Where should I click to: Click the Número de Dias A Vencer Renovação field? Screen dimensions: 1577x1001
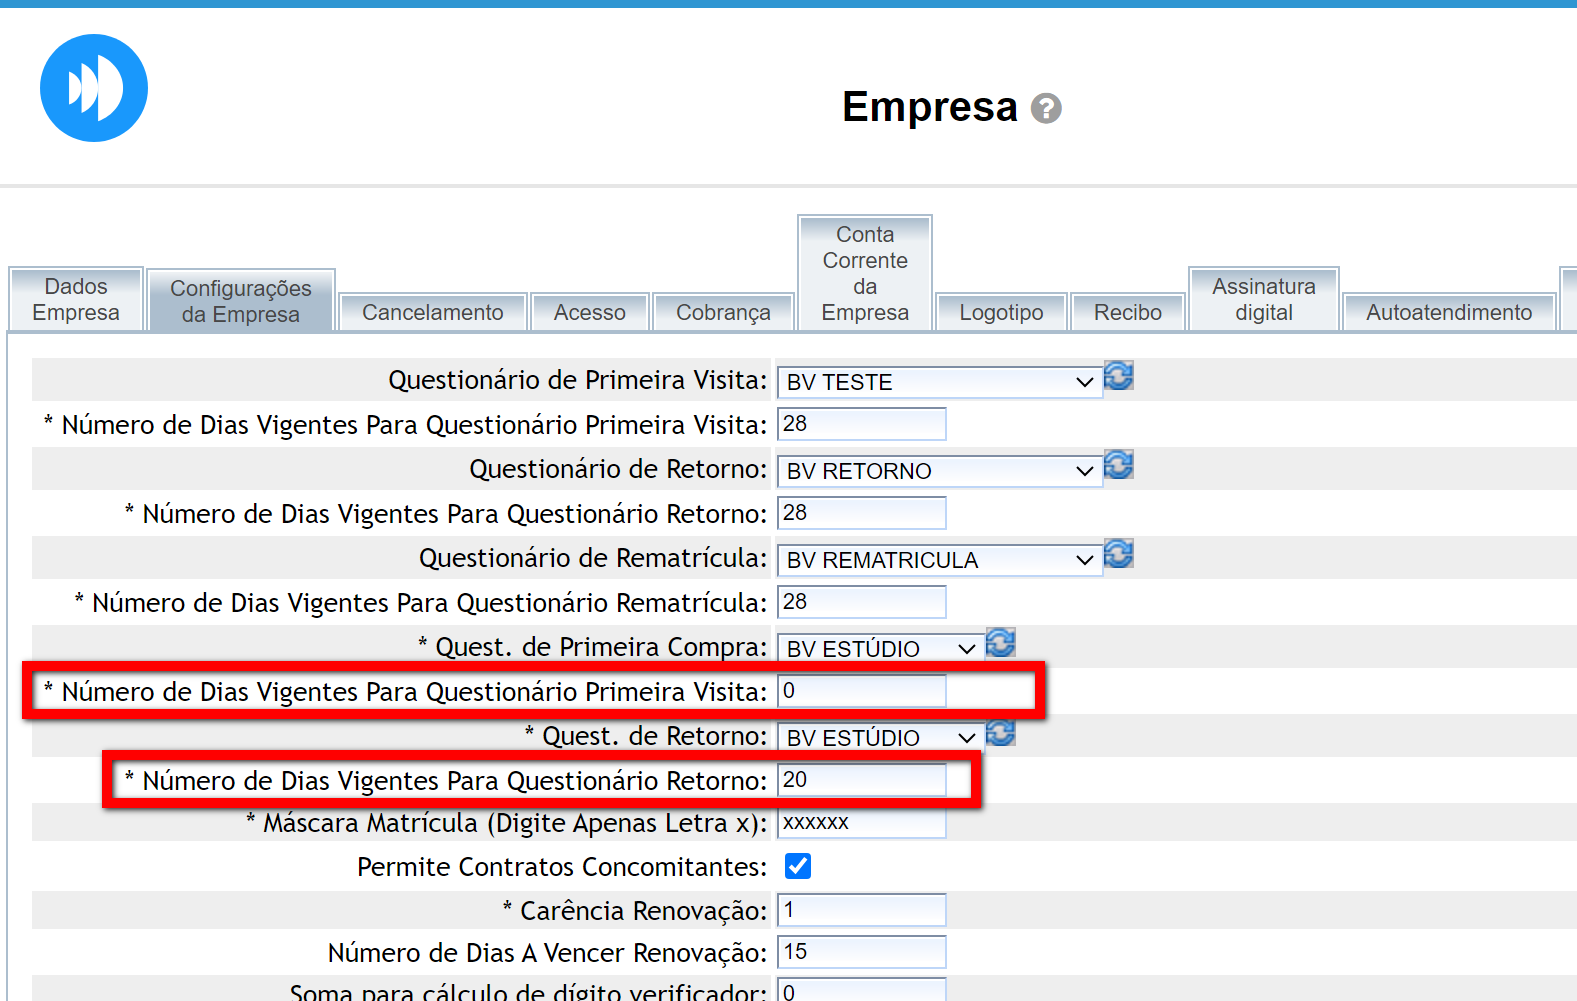click(862, 953)
